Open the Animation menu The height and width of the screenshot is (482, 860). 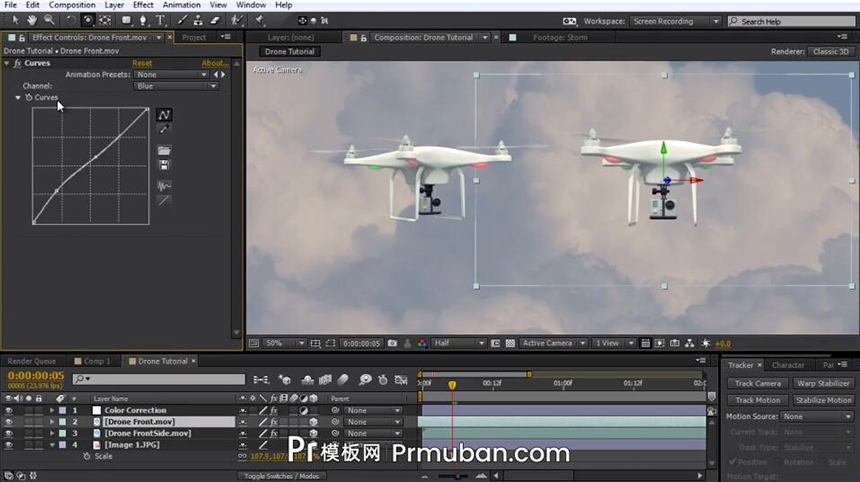[181, 5]
